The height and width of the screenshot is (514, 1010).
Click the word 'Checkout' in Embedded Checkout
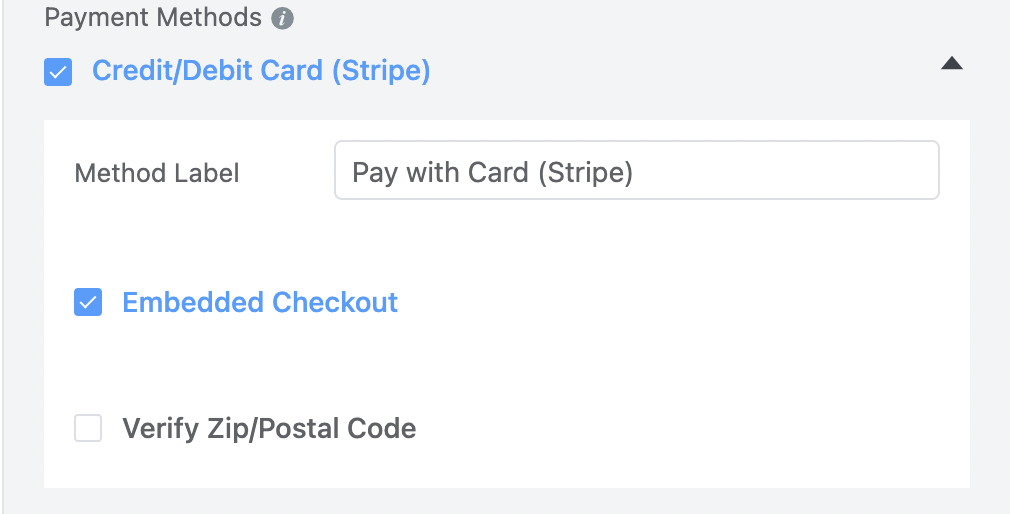334,302
